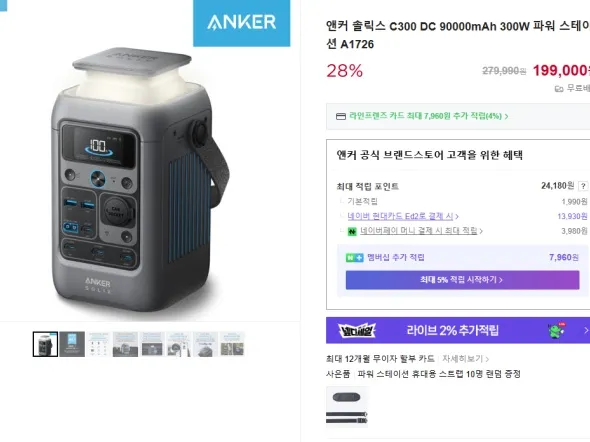The height and width of the screenshot is (442, 590).
Task: Select the last thumbnail in the gallery row
Action: [x=232, y=344]
